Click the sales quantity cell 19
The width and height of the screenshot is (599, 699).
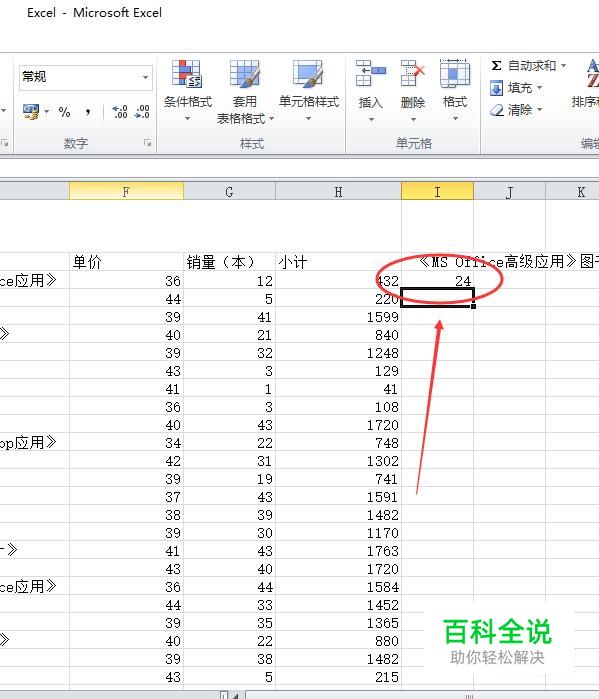[x=229, y=479]
